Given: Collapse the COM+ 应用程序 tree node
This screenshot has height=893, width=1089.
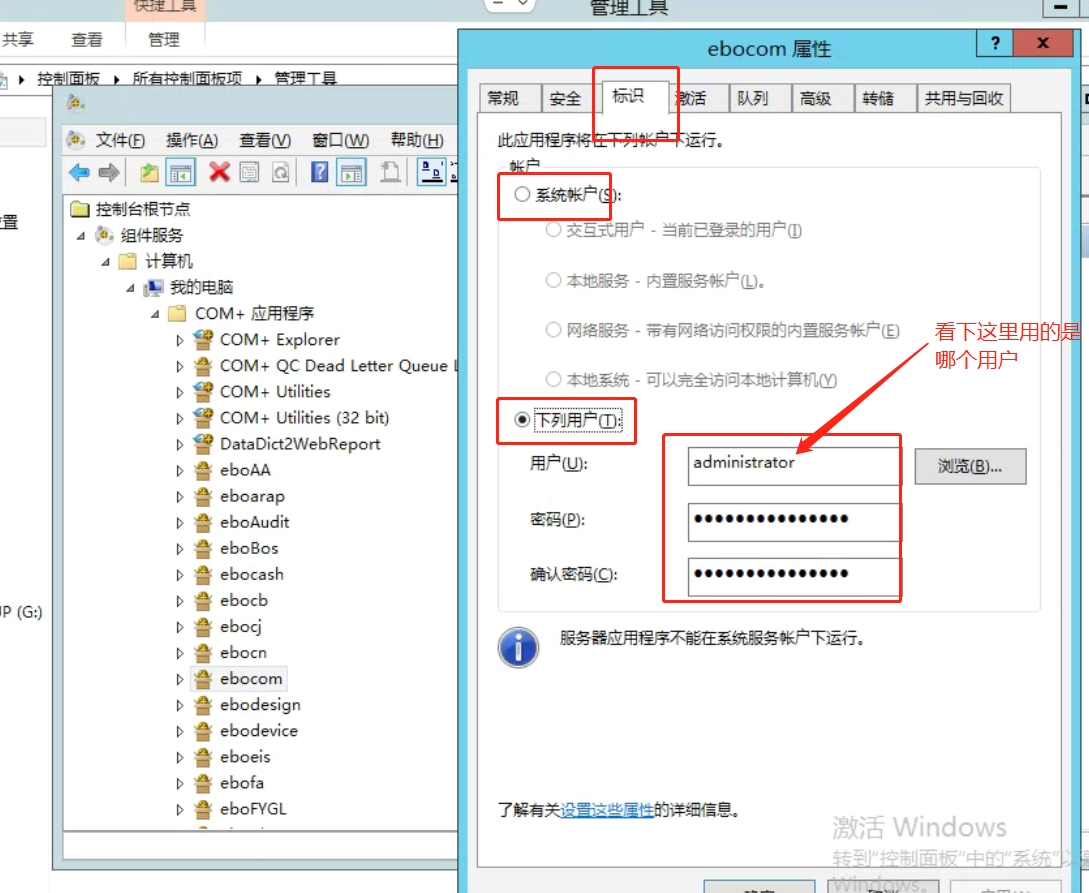Looking at the screenshot, I should click(155, 314).
